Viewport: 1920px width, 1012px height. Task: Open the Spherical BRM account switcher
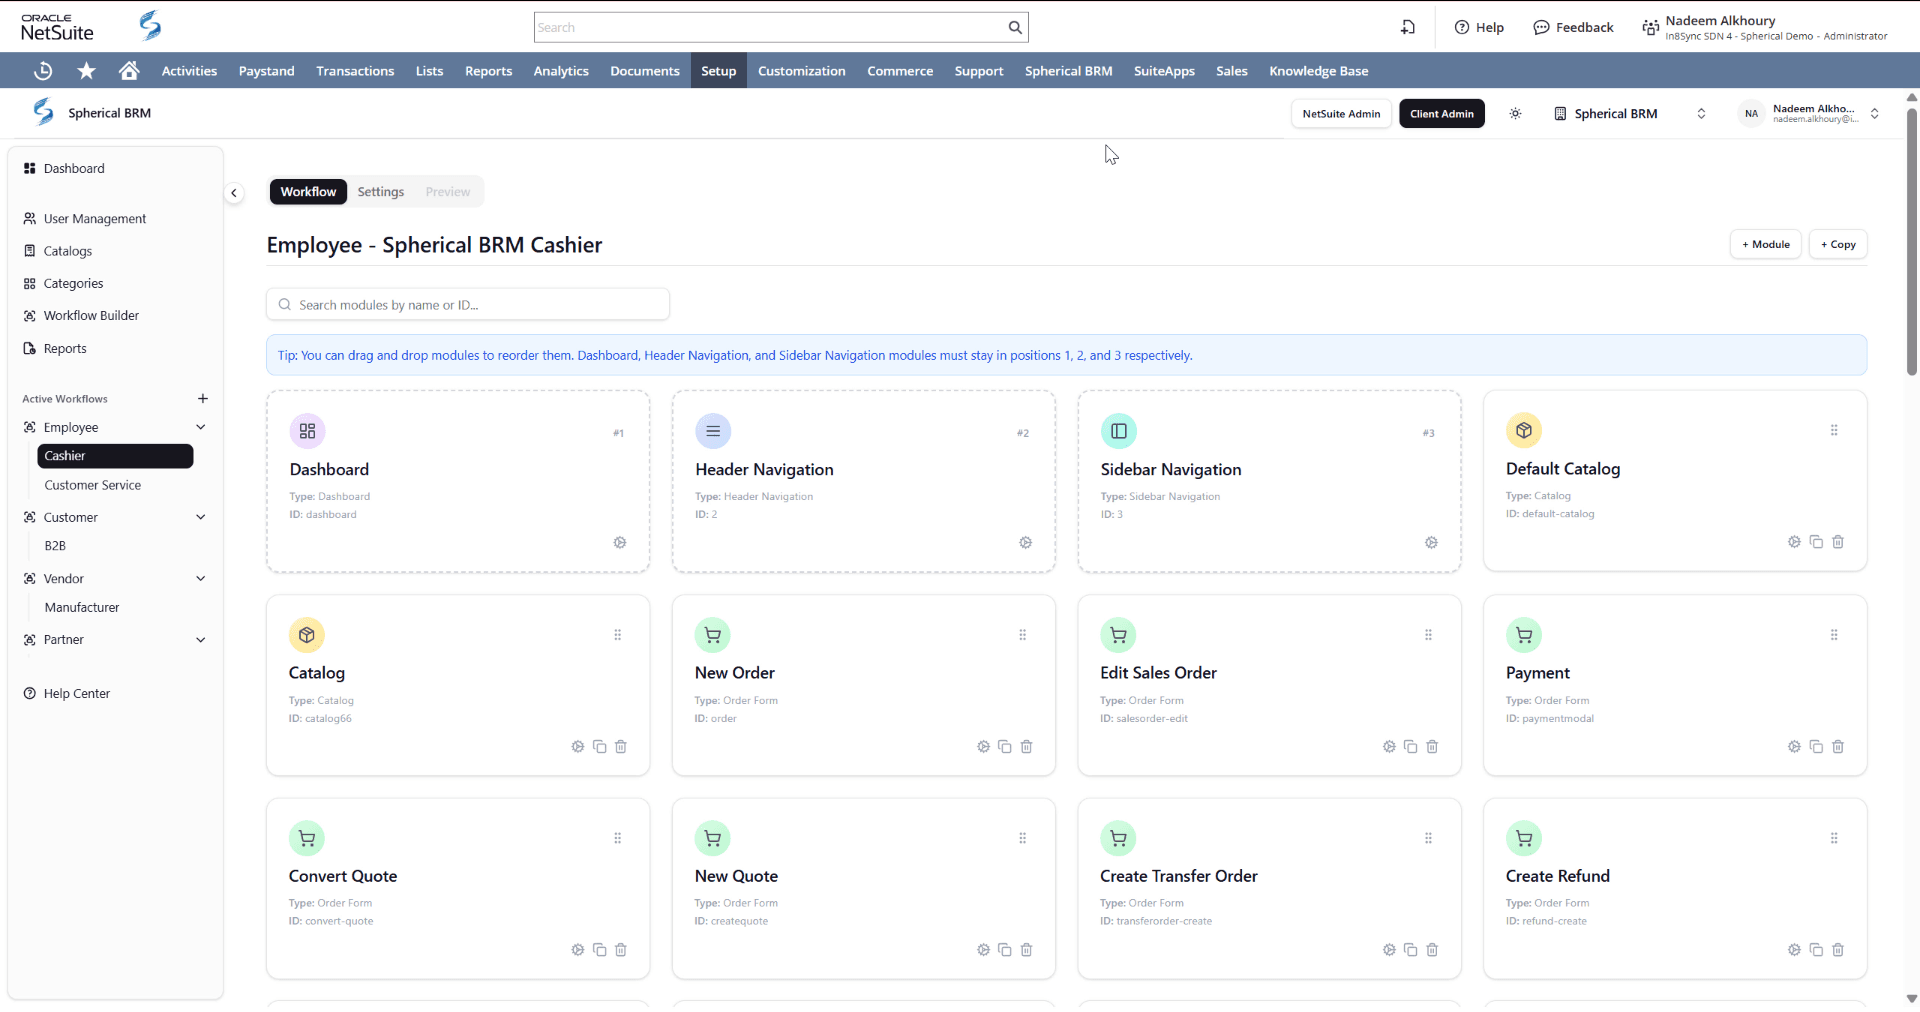click(x=1630, y=114)
